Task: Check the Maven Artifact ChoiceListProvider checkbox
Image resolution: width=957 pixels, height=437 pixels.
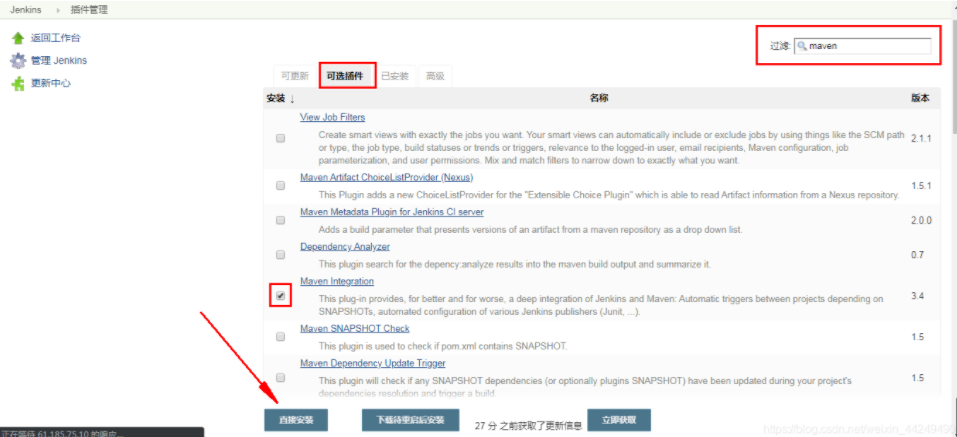Action: click(280, 186)
